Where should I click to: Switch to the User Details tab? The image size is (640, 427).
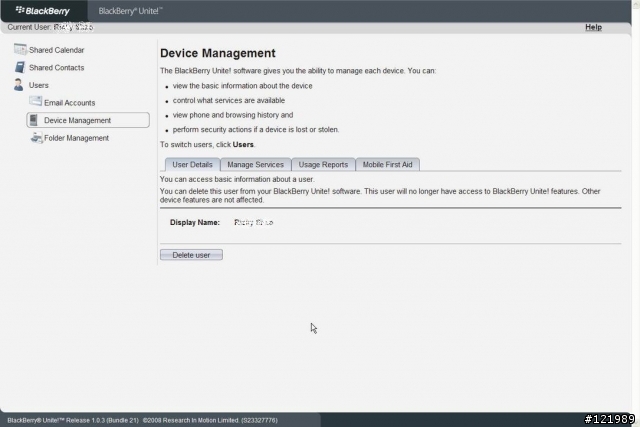pos(192,165)
